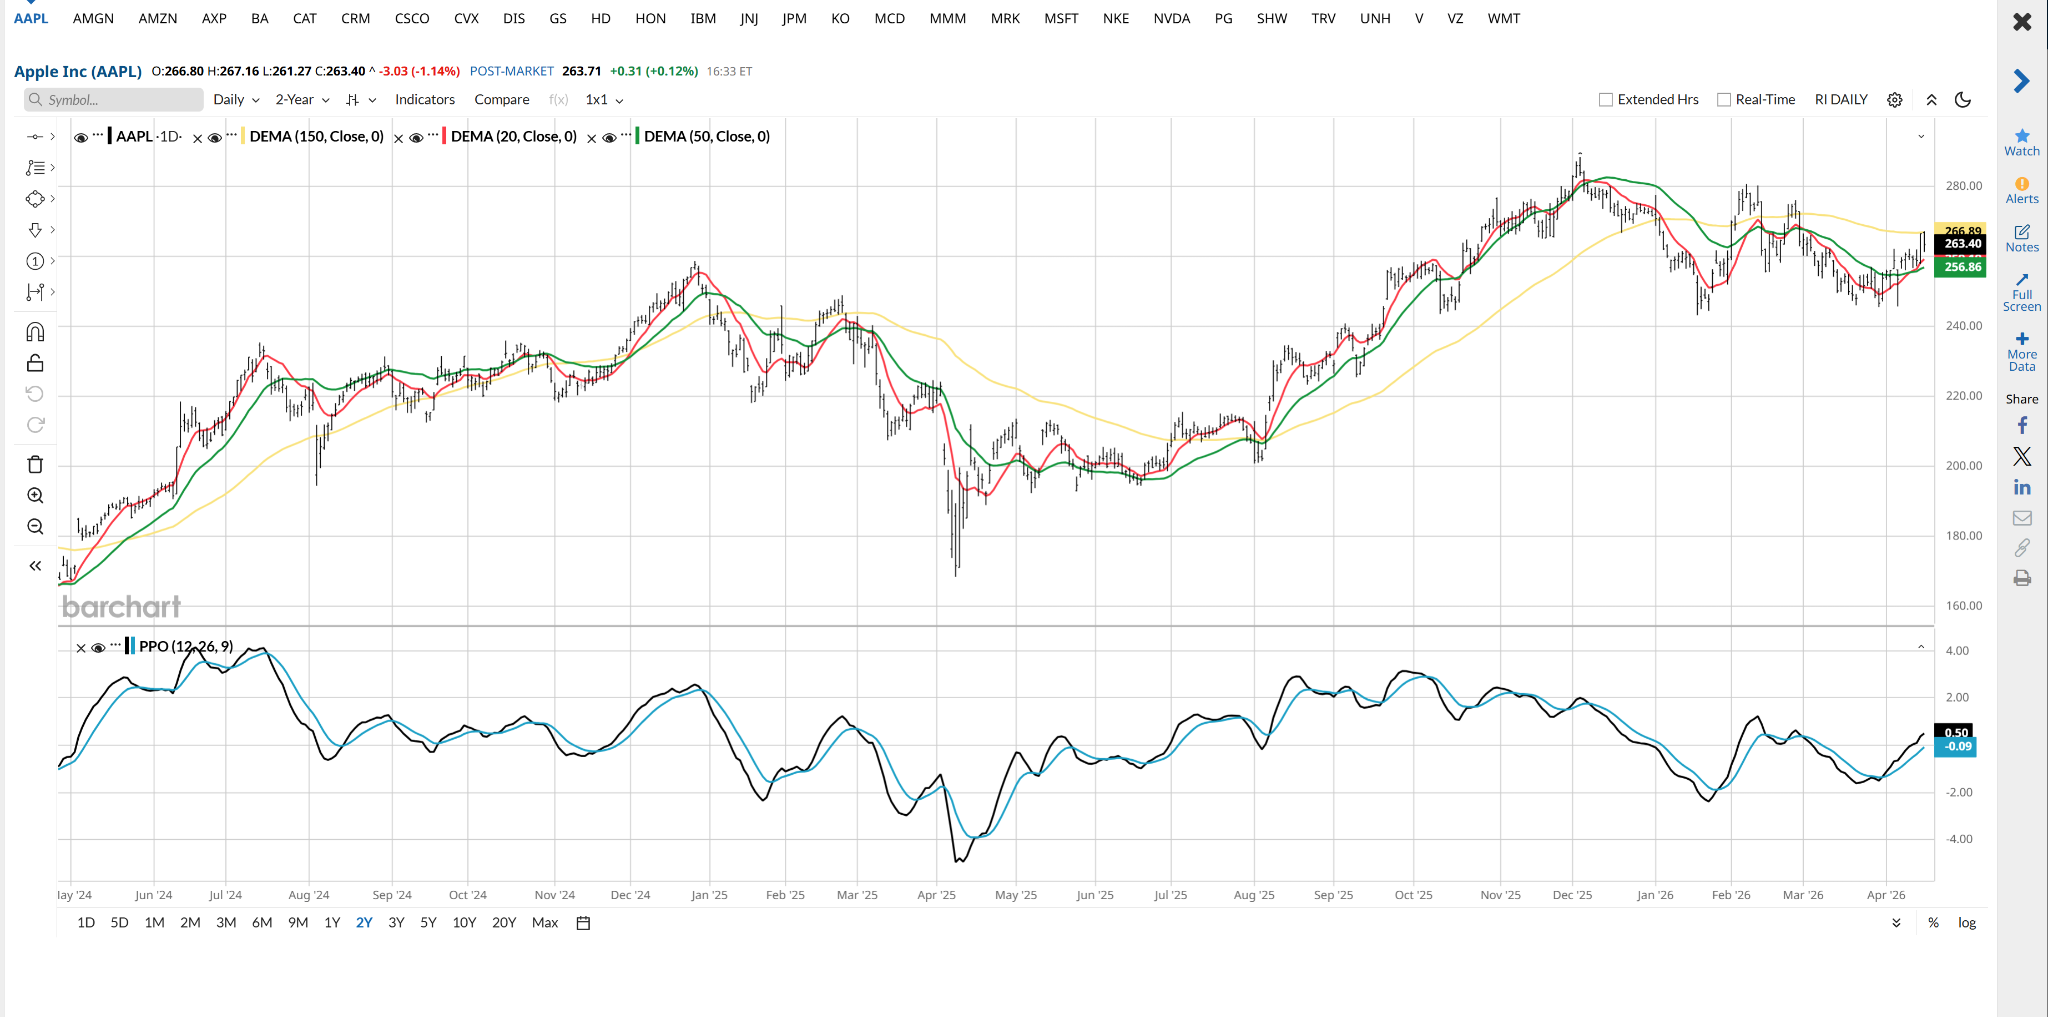Open the Indicators menu
2048x1017 pixels.
tap(424, 100)
